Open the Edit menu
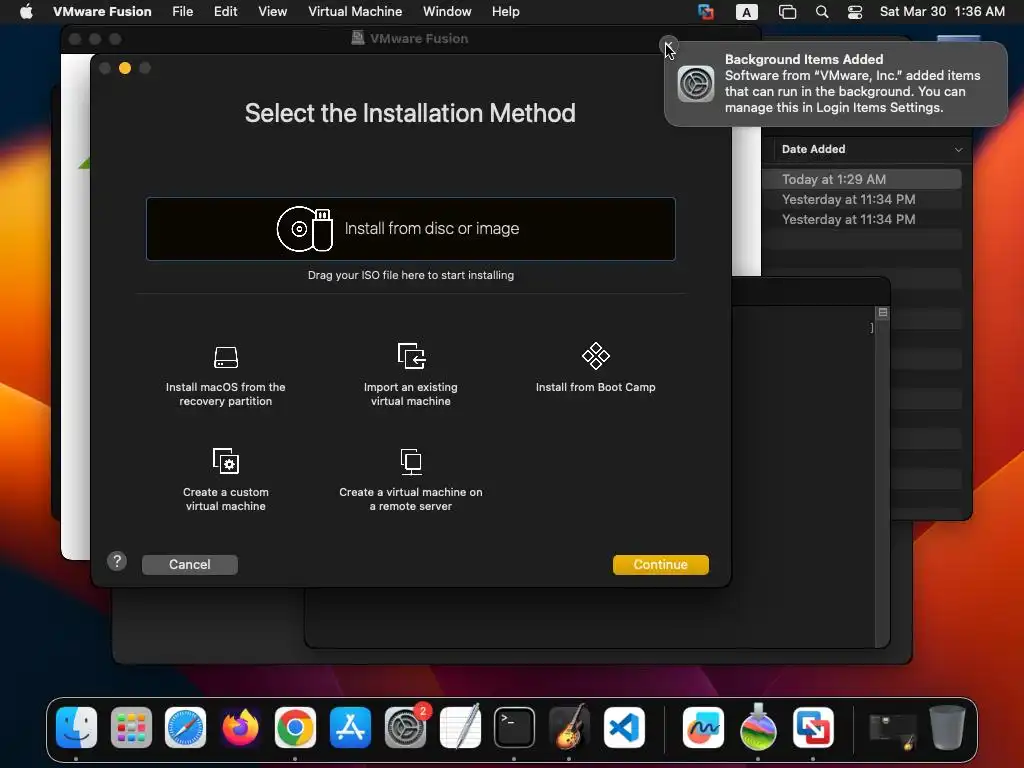The height and width of the screenshot is (768, 1024). pos(225,11)
